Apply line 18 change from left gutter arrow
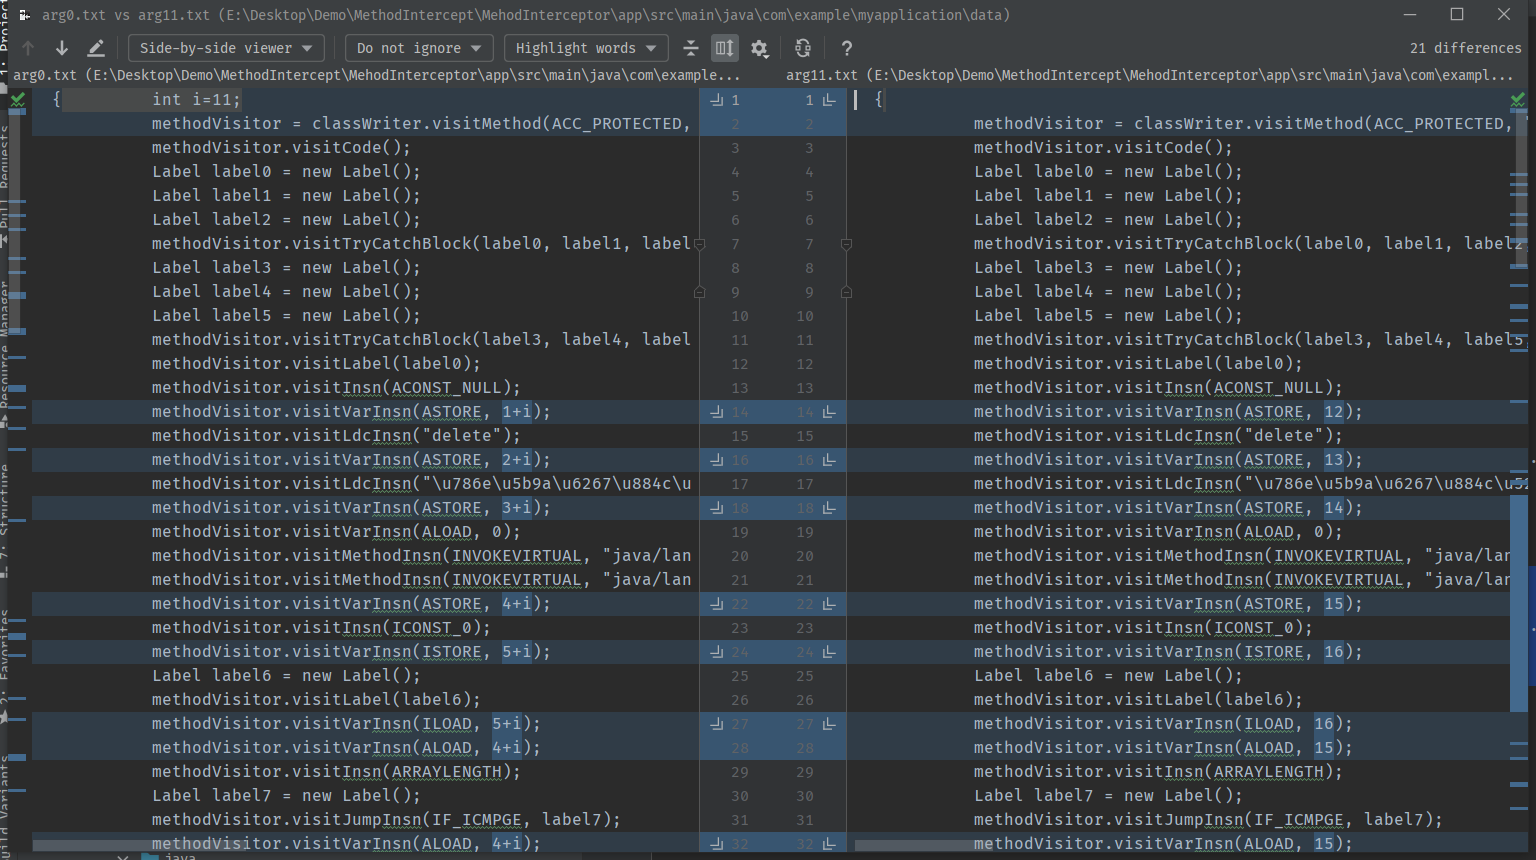Screen dimensions: 1536x860 pos(716,508)
